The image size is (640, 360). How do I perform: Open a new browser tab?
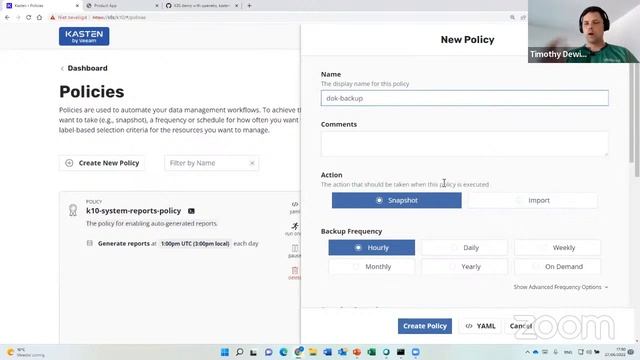coord(249,6)
